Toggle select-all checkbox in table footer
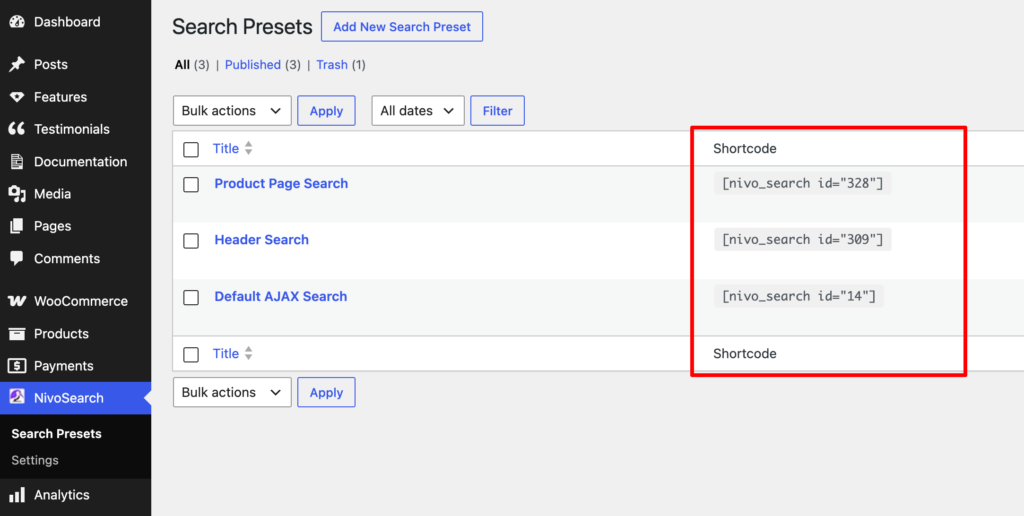This screenshot has width=1024, height=516. [191, 355]
